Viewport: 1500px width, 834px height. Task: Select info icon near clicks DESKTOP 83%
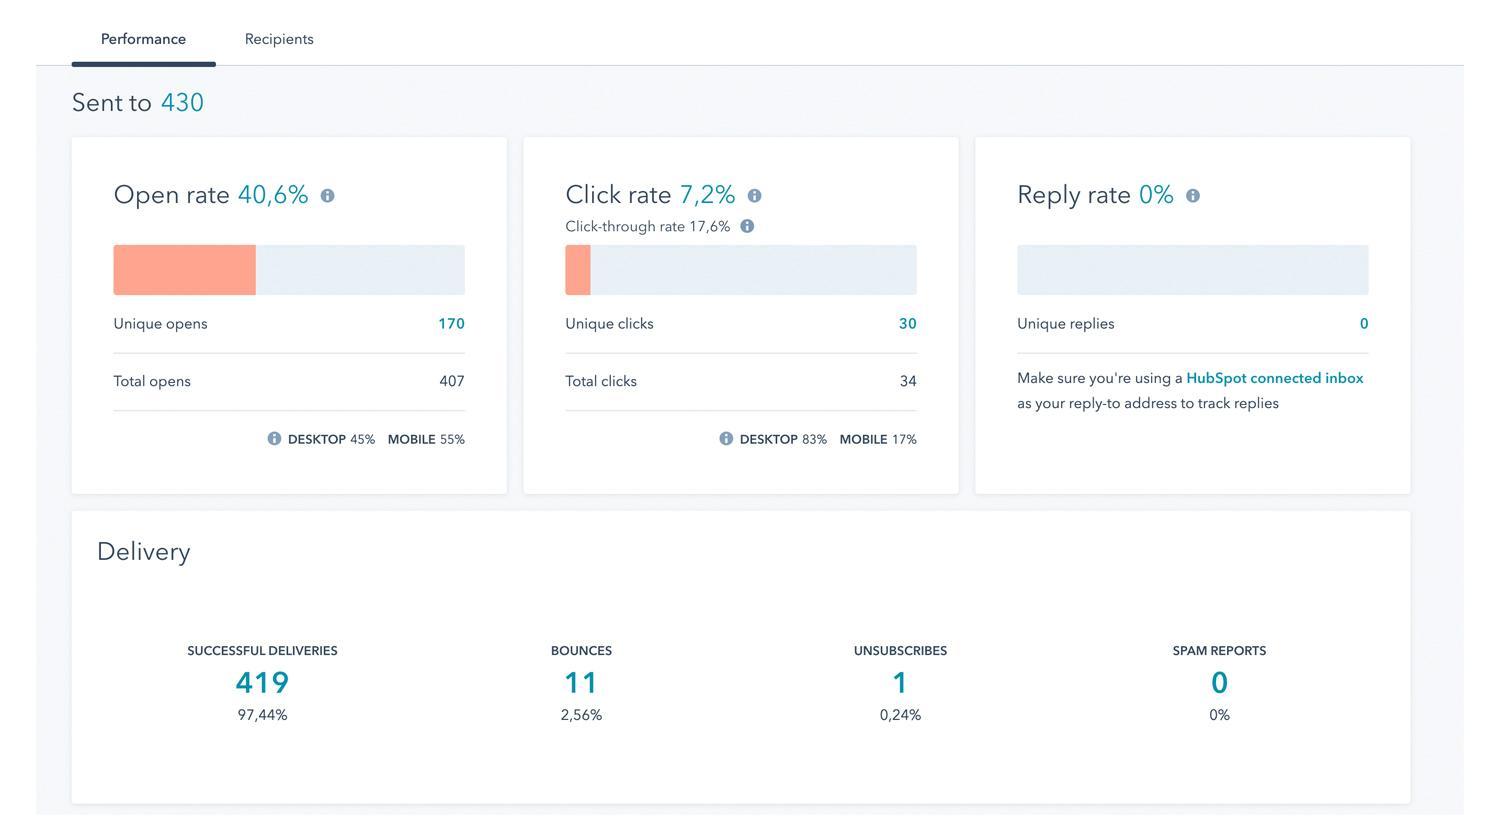pos(726,439)
